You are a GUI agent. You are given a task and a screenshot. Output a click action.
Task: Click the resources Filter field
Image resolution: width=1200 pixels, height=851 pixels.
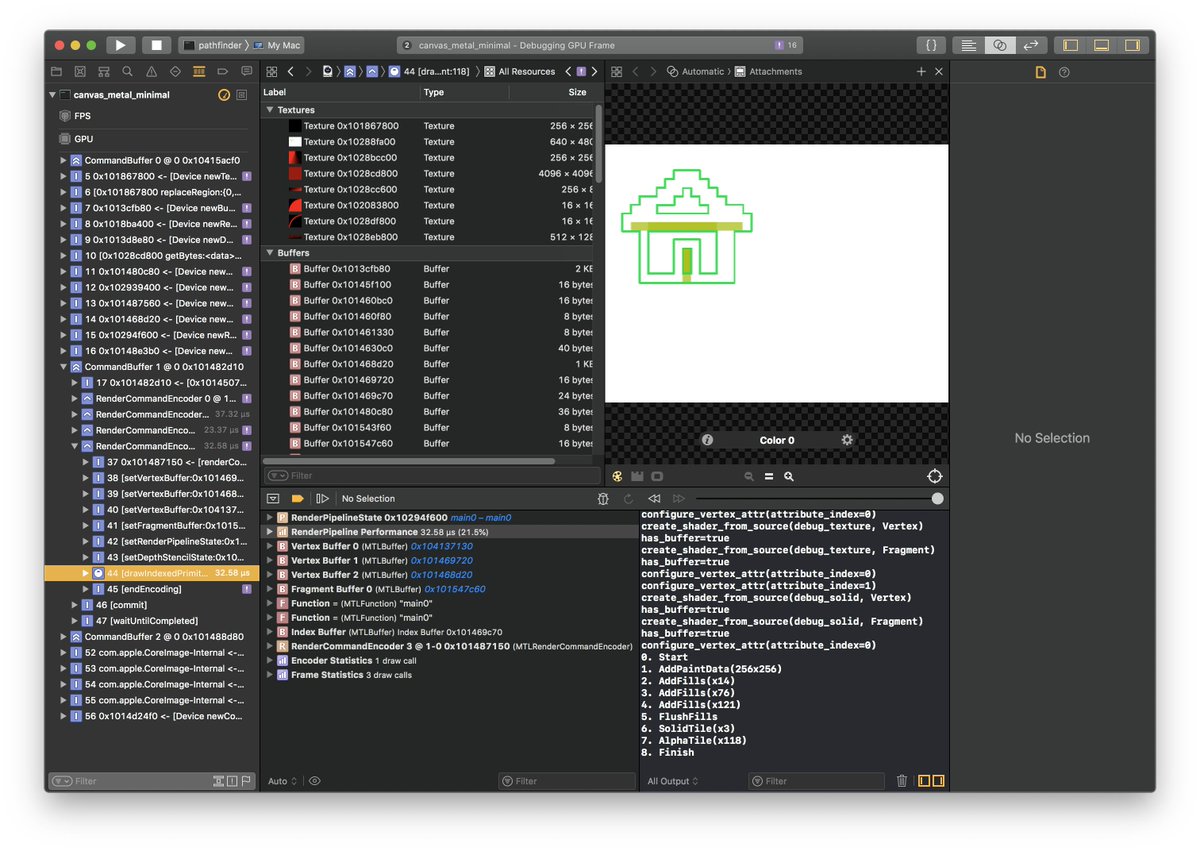pyautogui.click(x=432, y=476)
